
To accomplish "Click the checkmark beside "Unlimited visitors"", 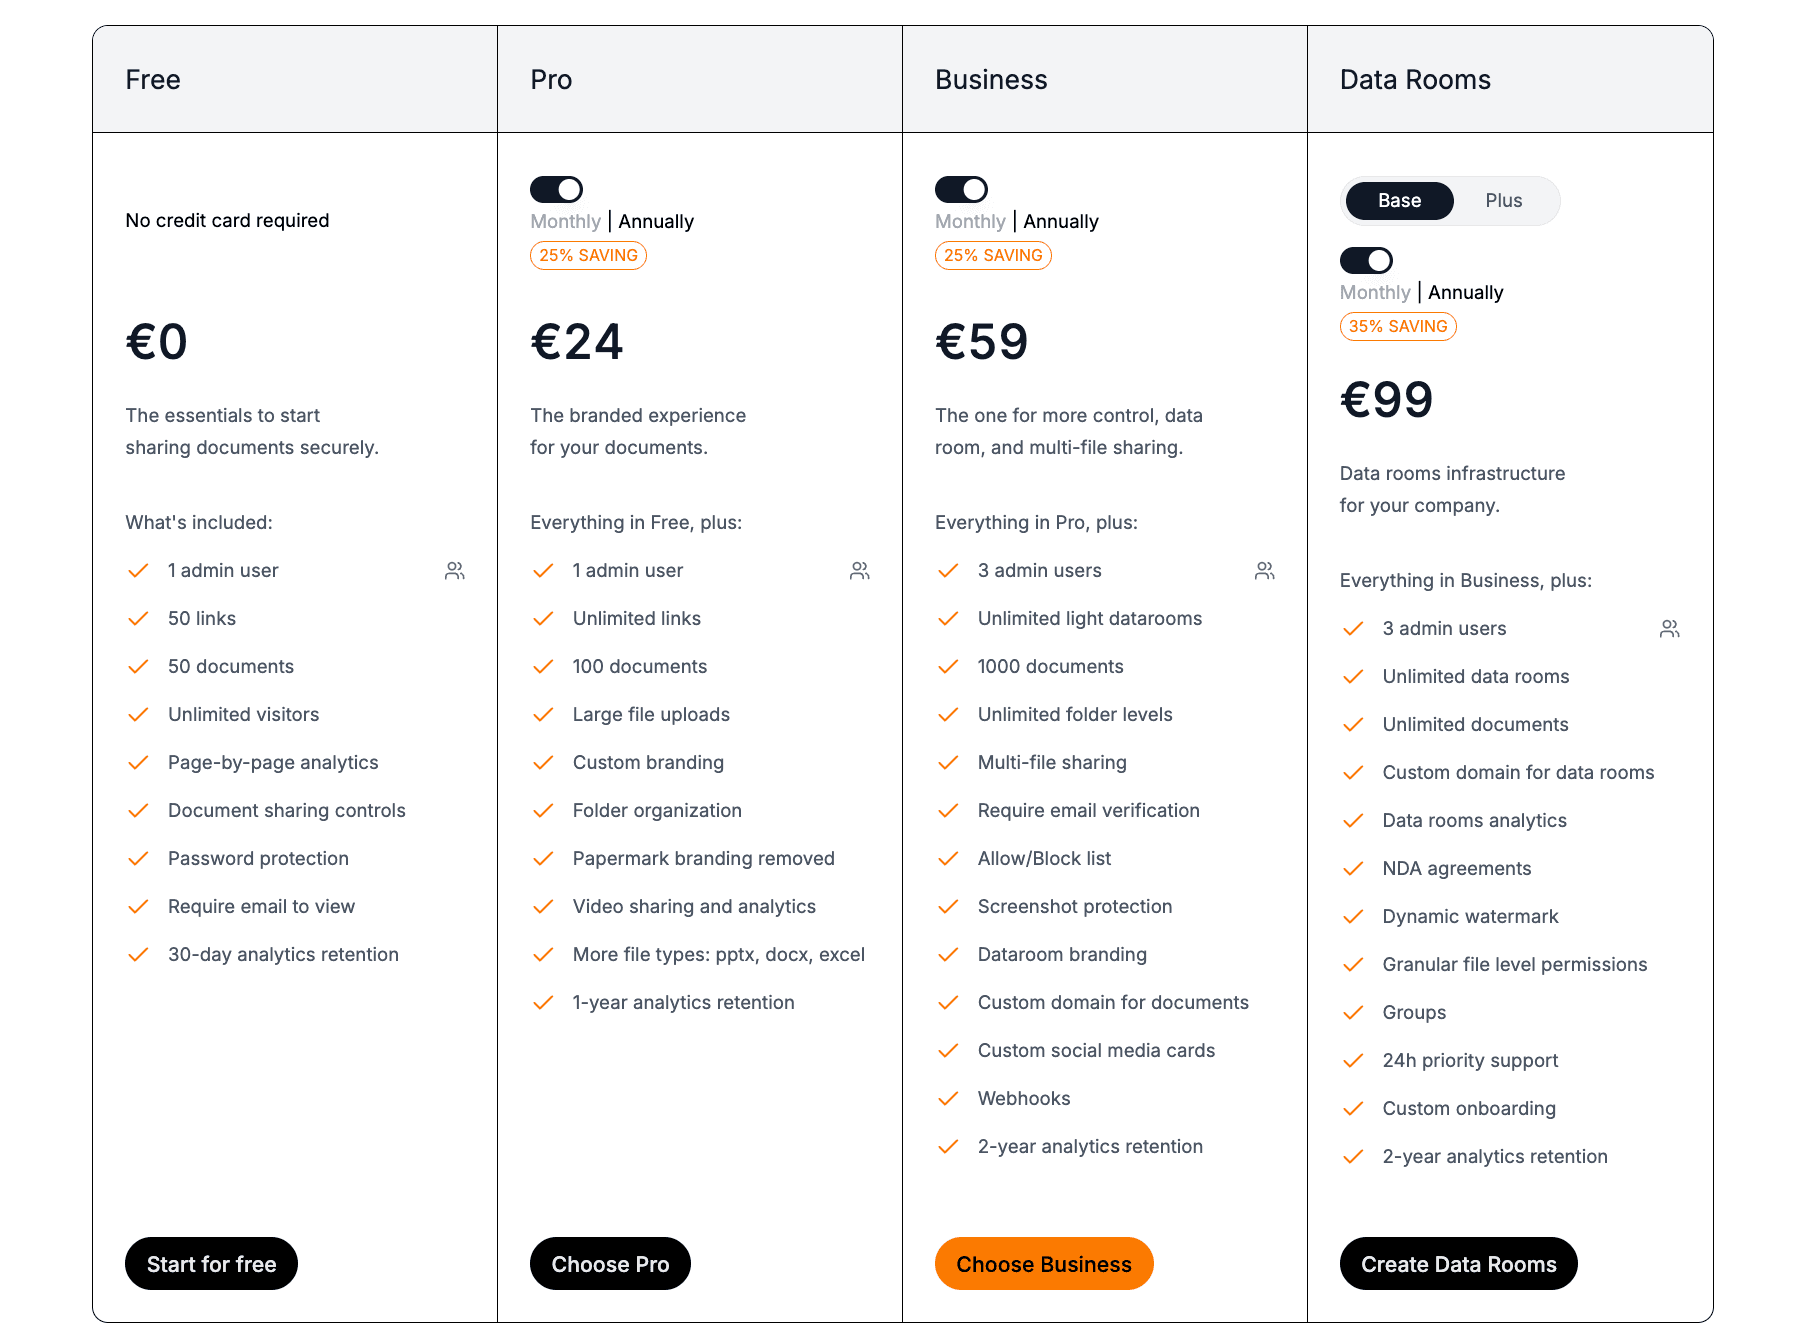I will point(138,714).
